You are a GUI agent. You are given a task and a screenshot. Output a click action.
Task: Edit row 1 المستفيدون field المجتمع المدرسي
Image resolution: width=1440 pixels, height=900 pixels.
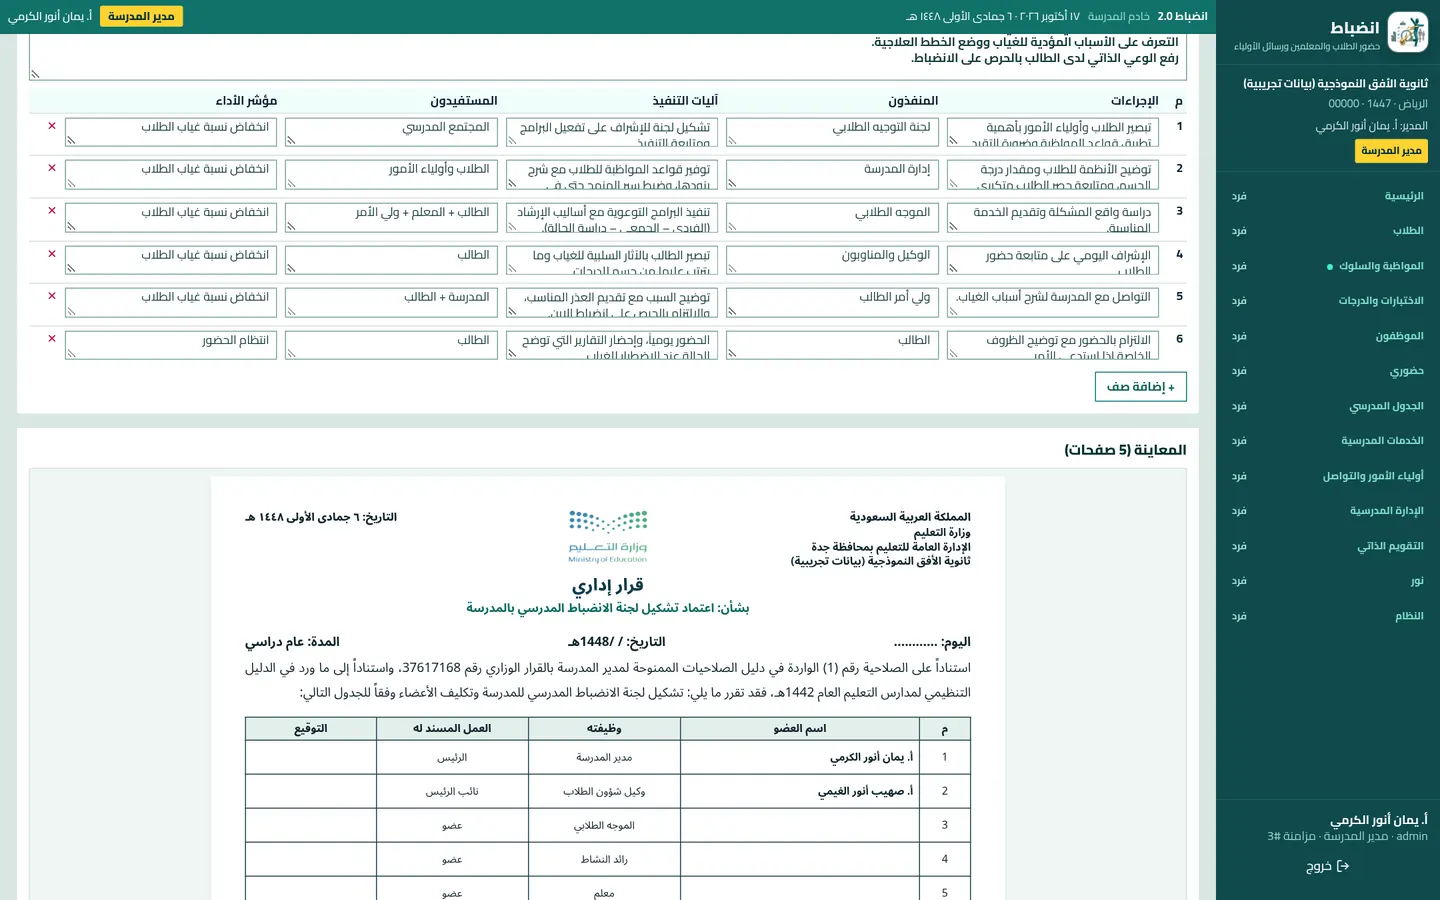click(391, 132)
